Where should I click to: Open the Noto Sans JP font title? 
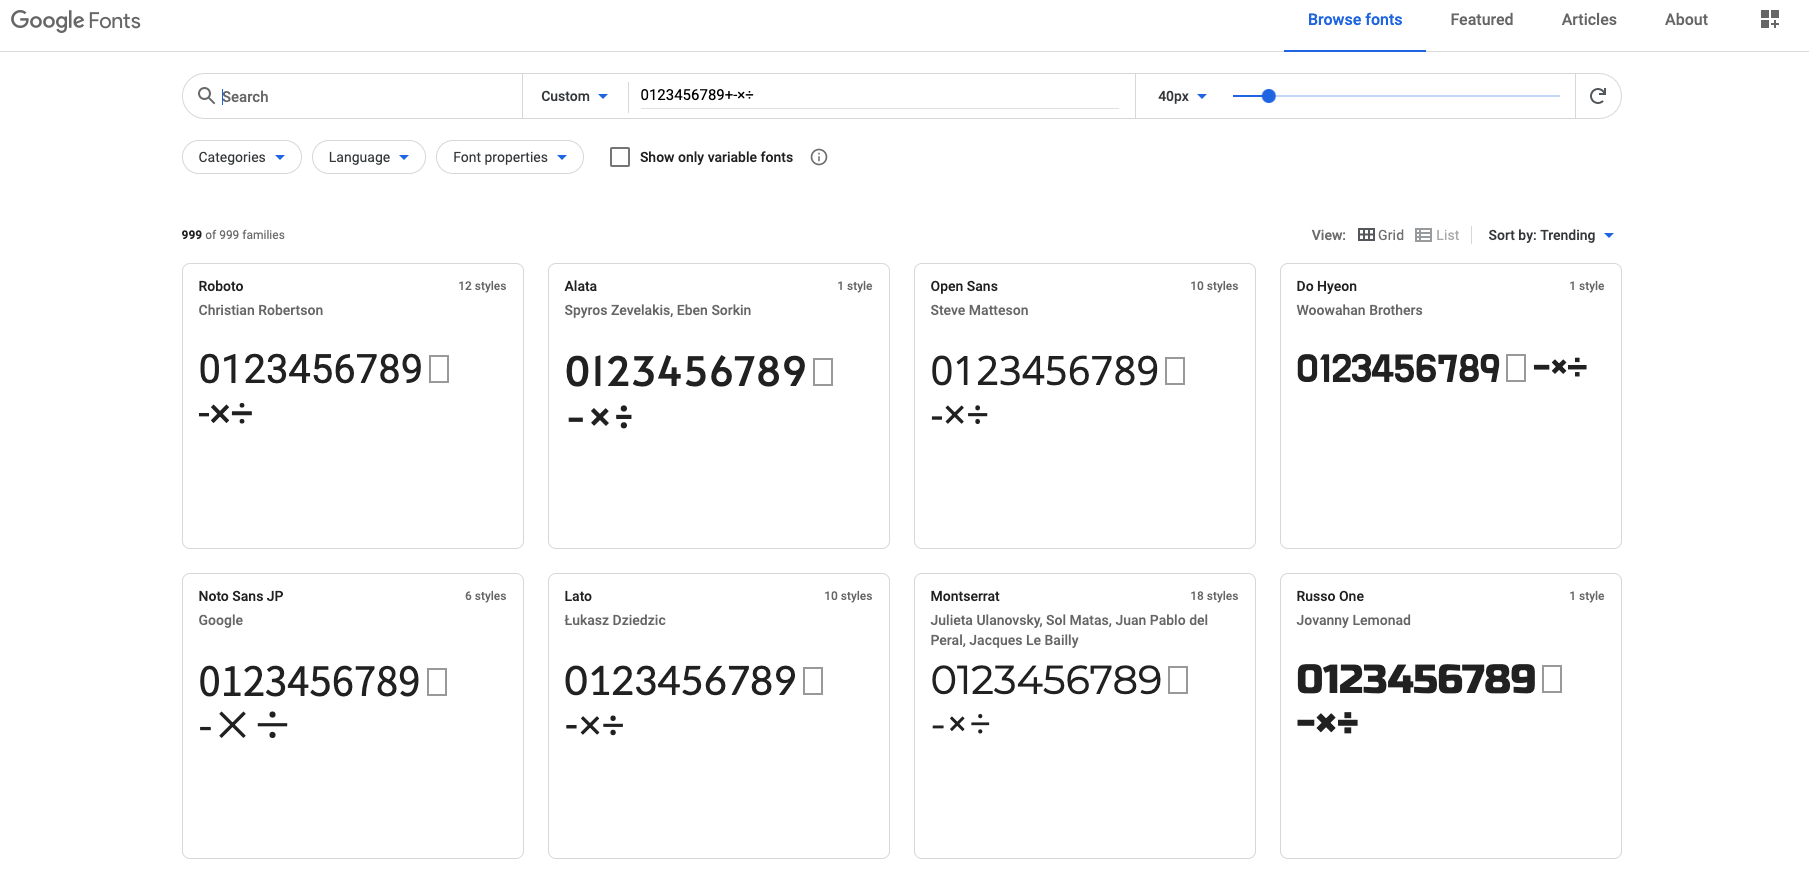pyautogui.click(x=241, y=596)
